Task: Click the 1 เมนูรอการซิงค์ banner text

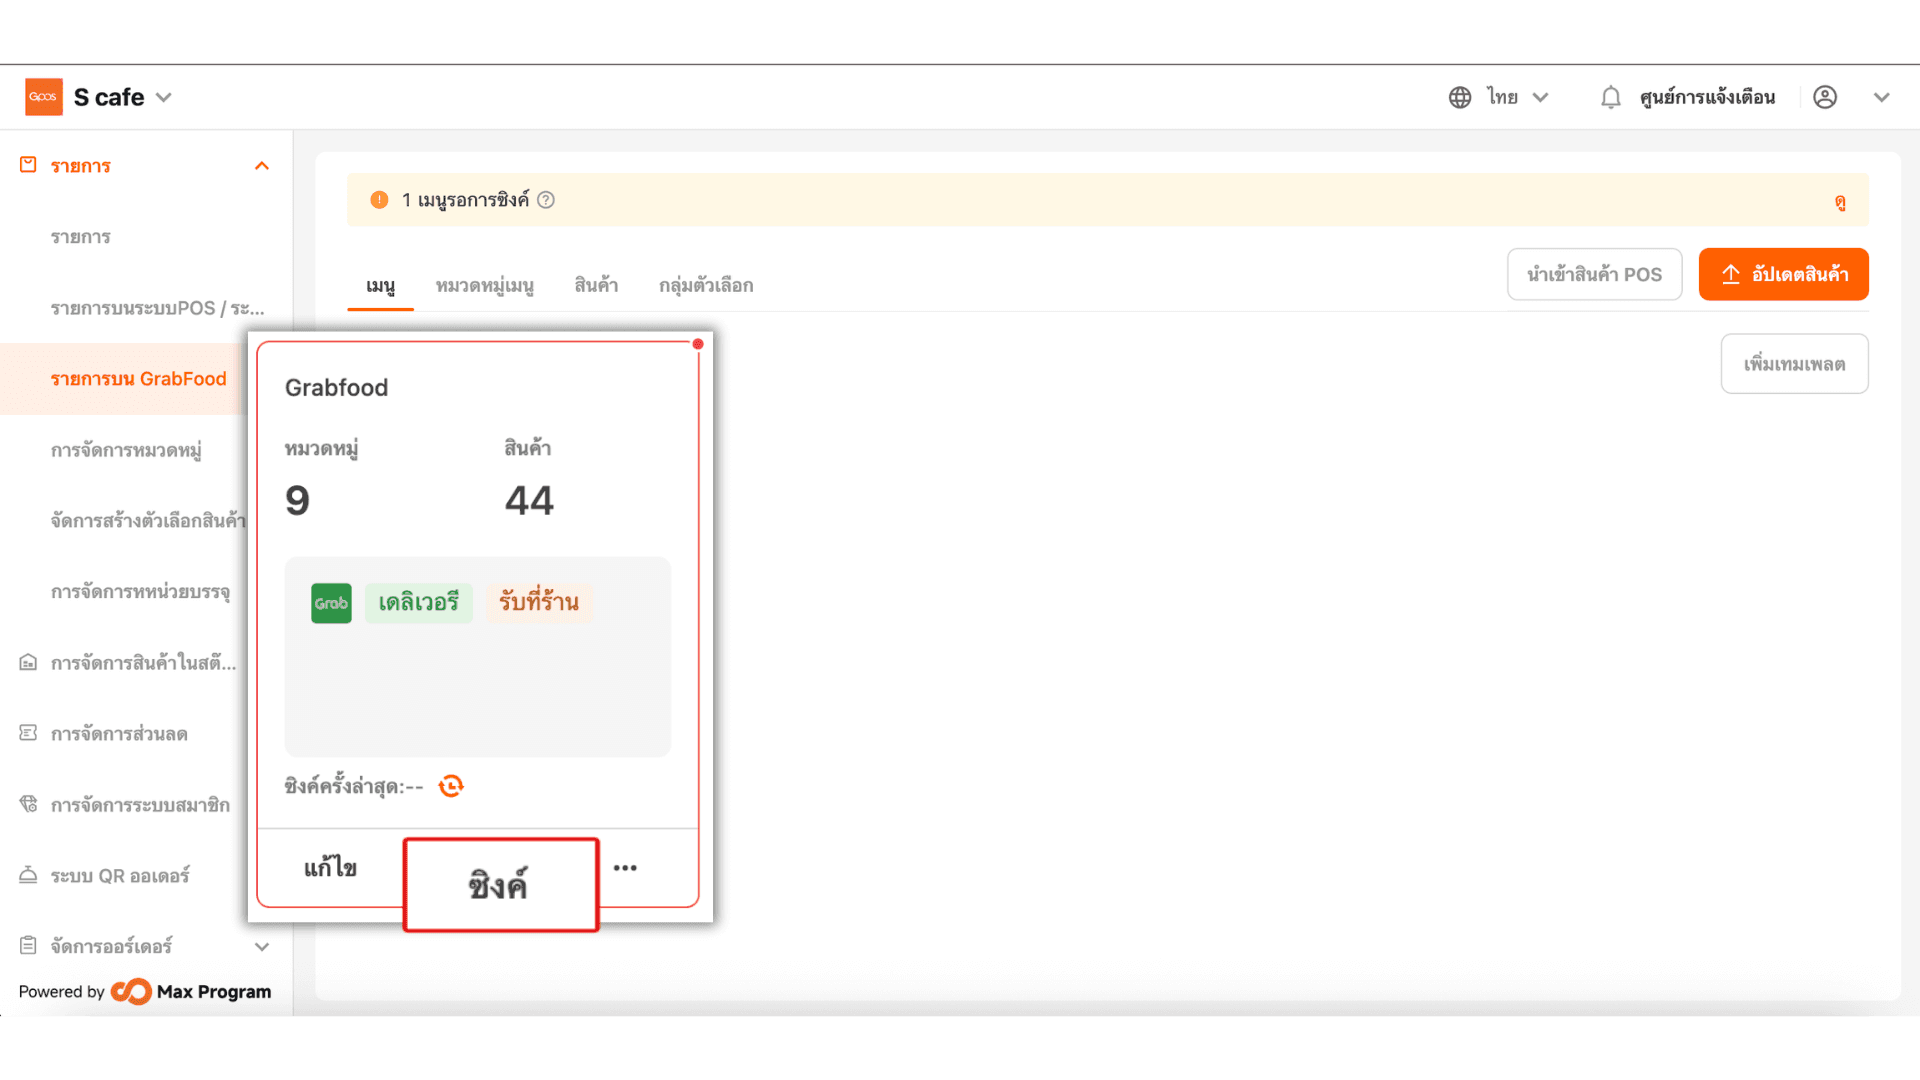Action: point(465,200)
